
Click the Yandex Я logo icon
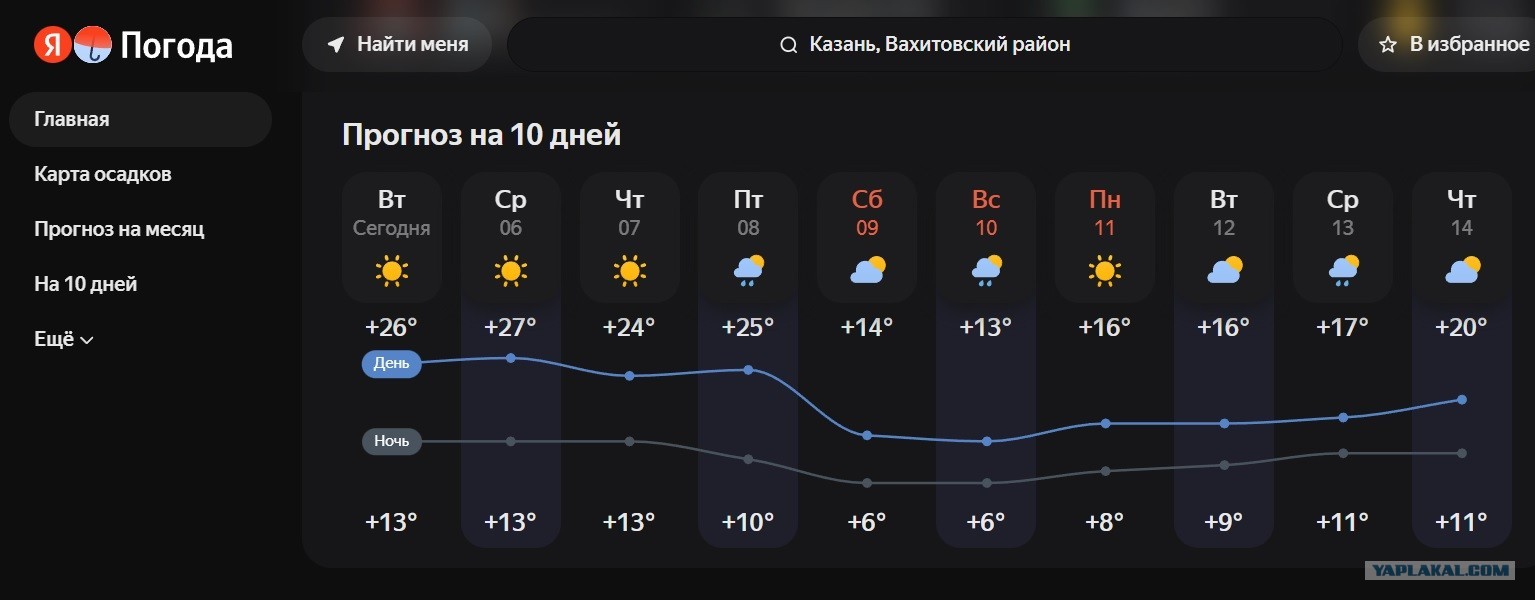coord(52,44)
